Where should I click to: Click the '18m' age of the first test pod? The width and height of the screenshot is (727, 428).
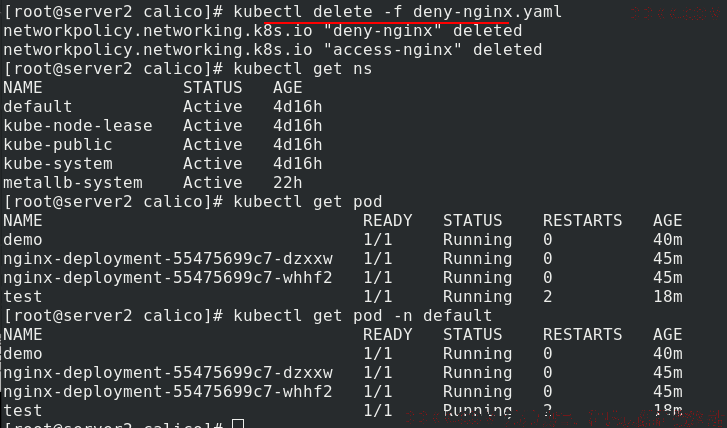click(668, 297)
